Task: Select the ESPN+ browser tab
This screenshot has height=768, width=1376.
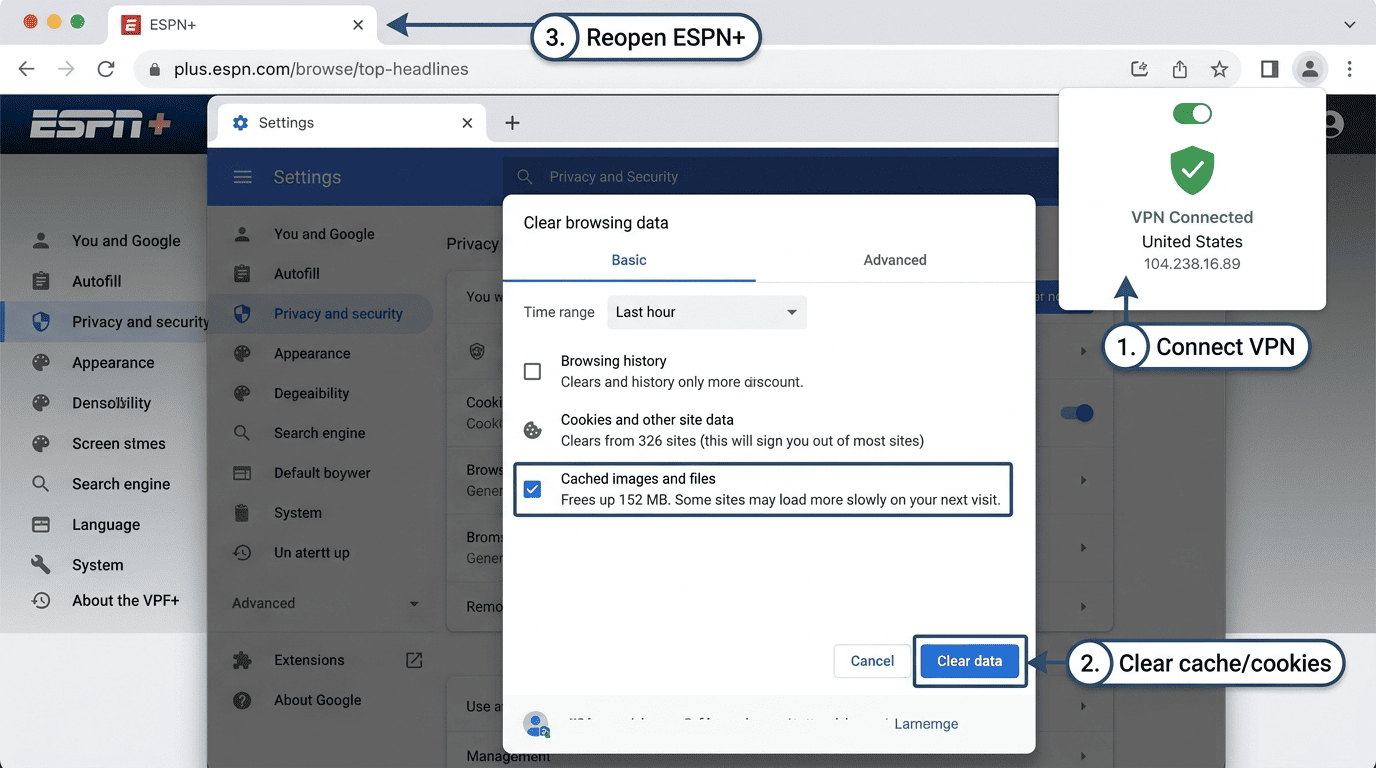Action: pos(242,25)
